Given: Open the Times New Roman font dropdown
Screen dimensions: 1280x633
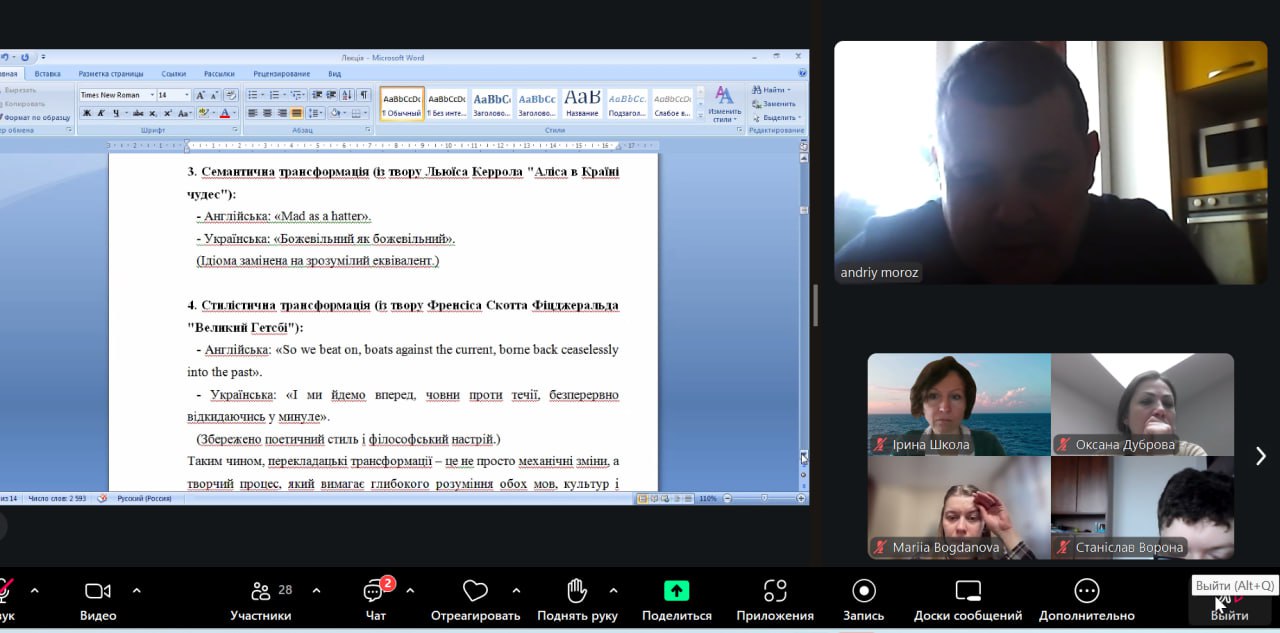Looking at the screenshot, I should pos(152,96).
